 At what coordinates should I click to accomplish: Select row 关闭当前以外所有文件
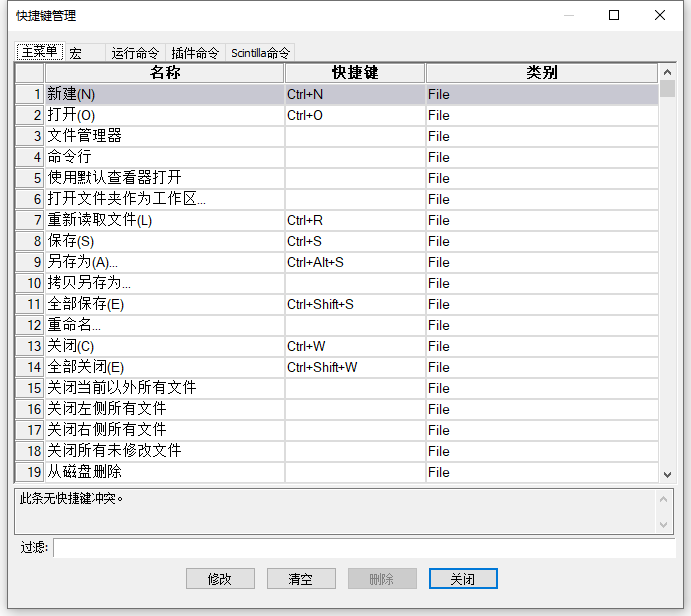(x=337, y=389)
